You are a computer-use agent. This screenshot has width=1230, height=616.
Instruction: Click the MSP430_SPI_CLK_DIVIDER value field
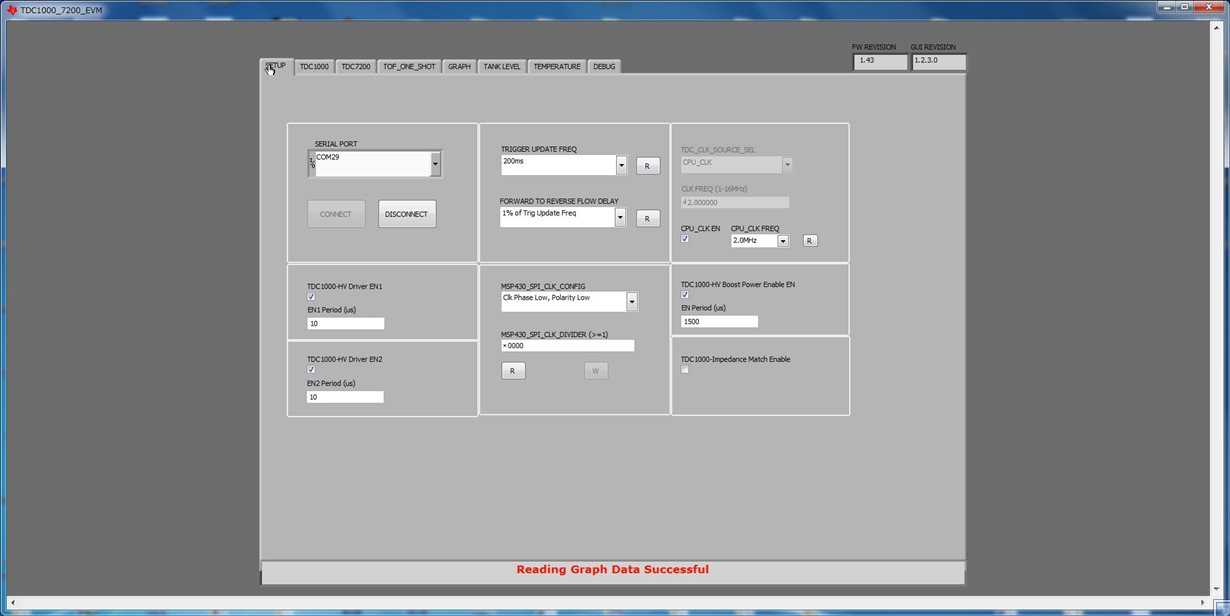click(x=567, y=346)
